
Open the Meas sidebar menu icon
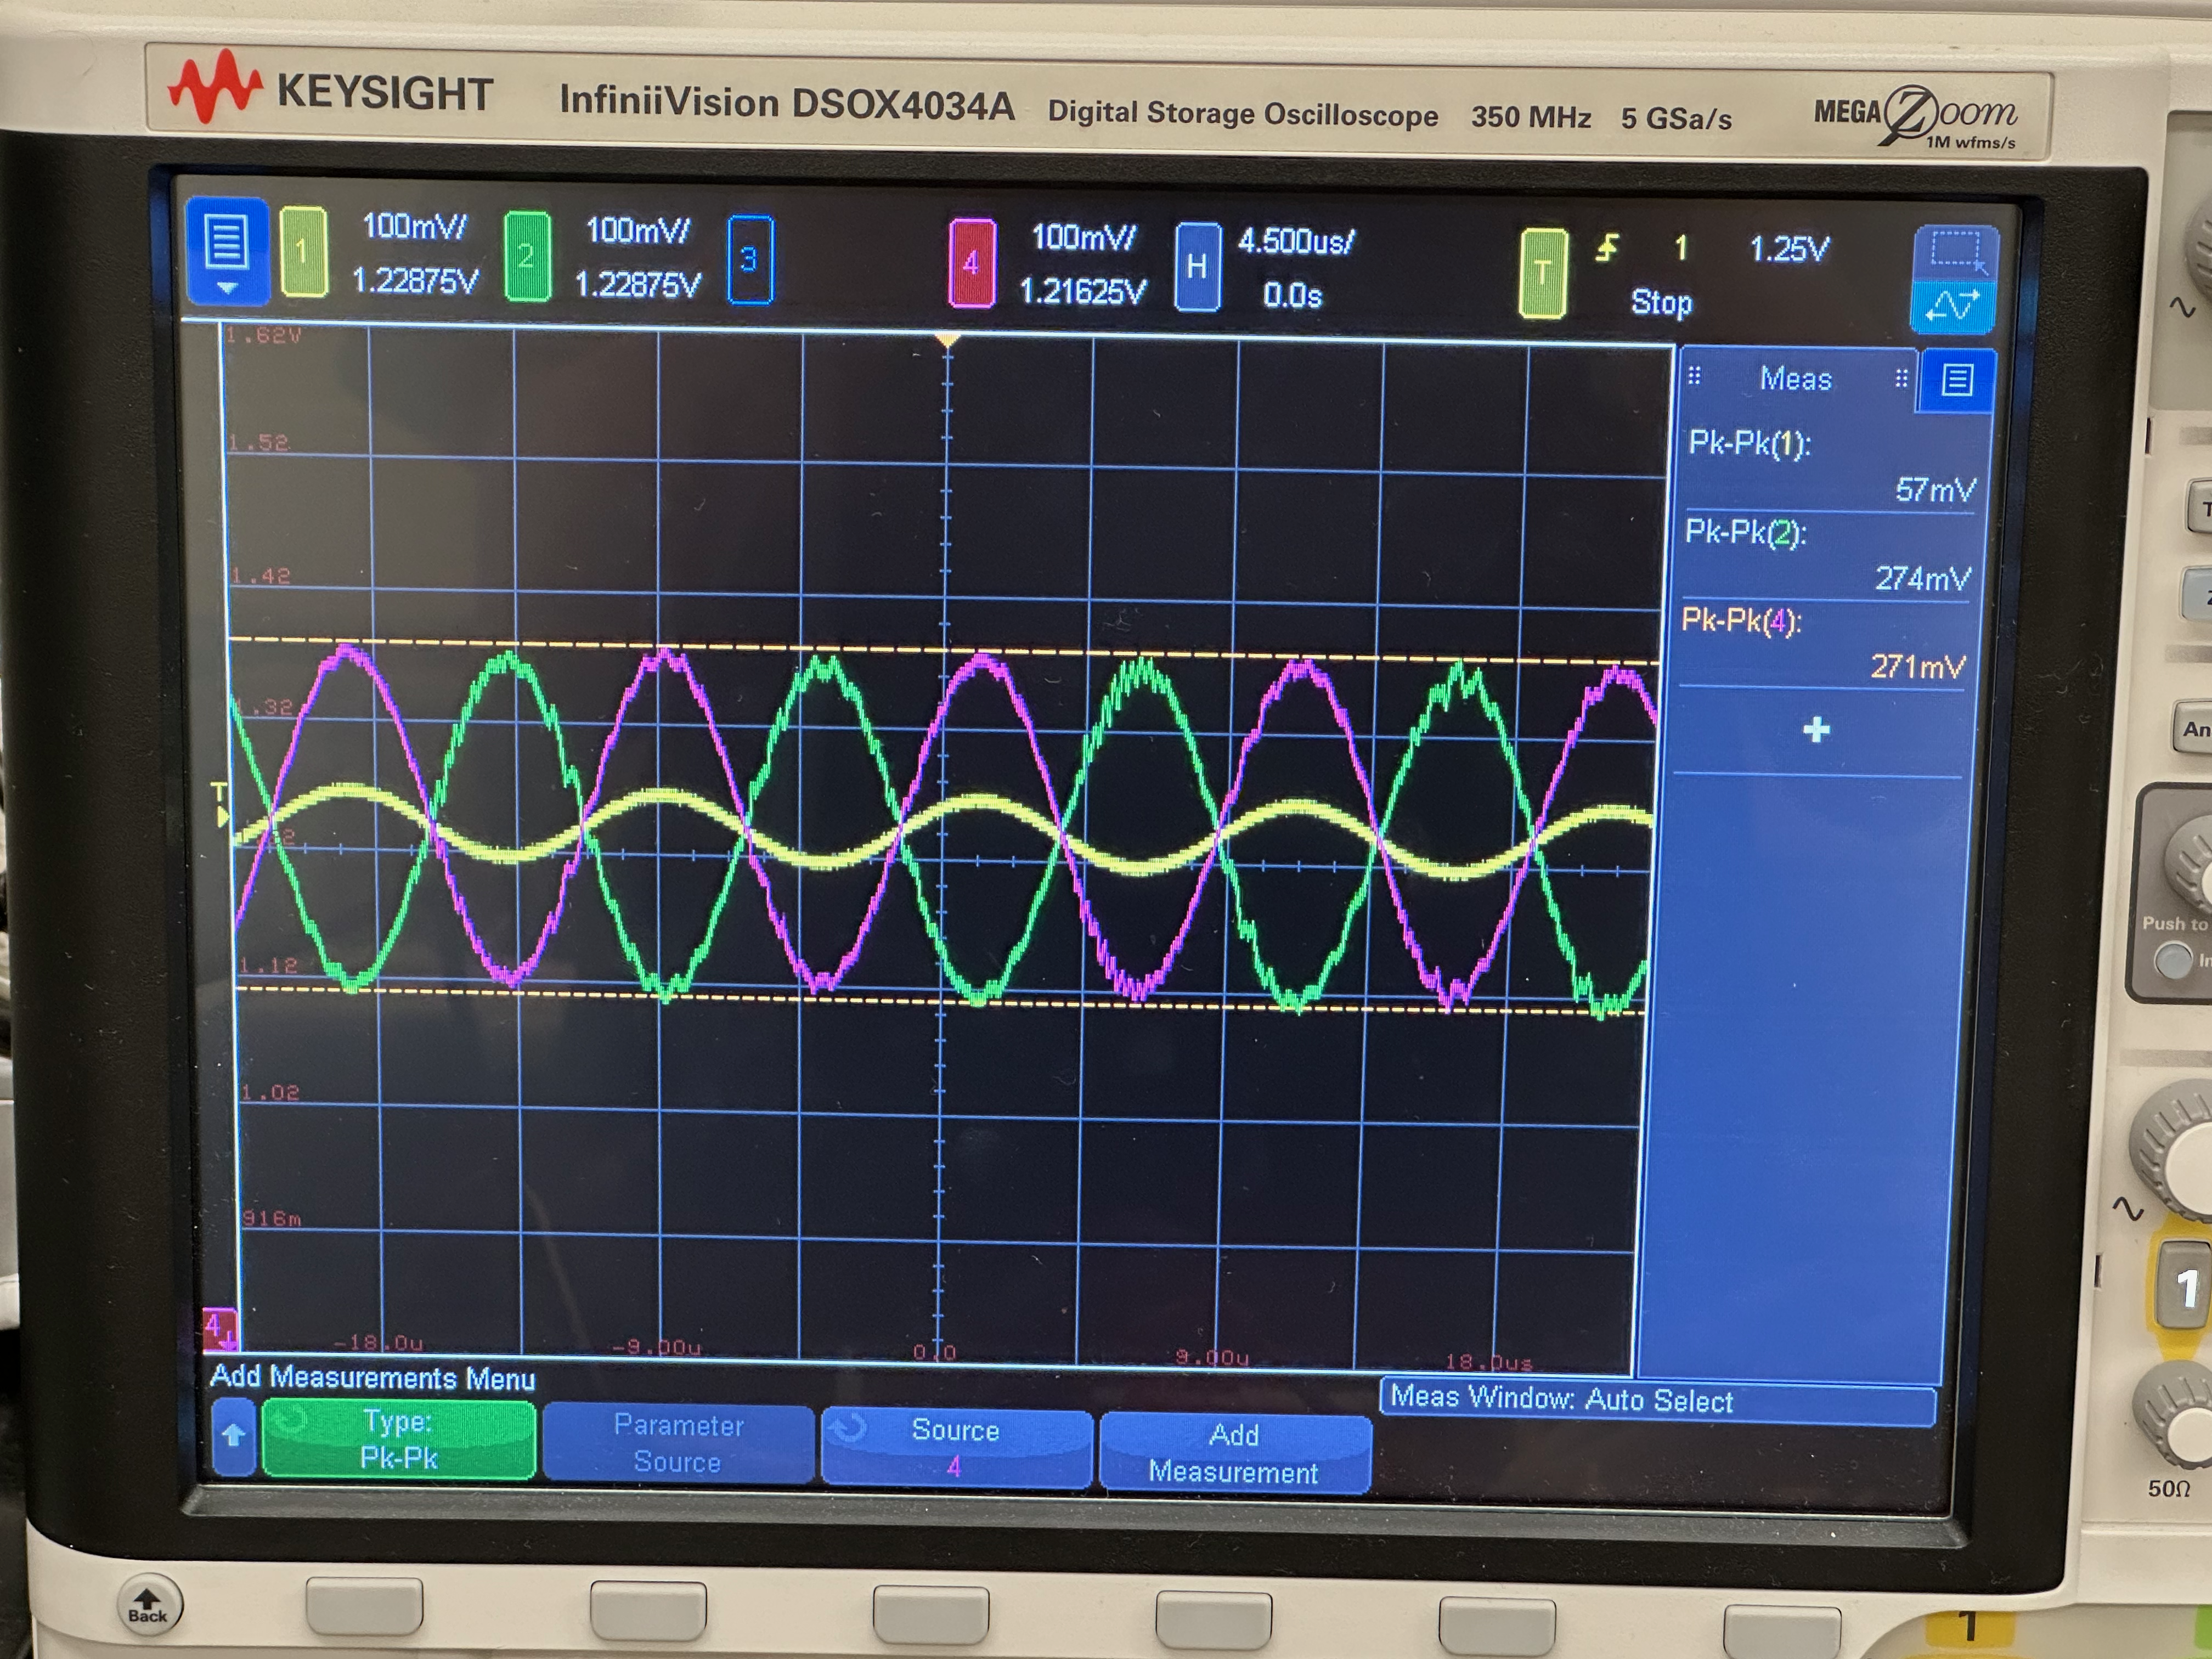[x=1957, y=380]
